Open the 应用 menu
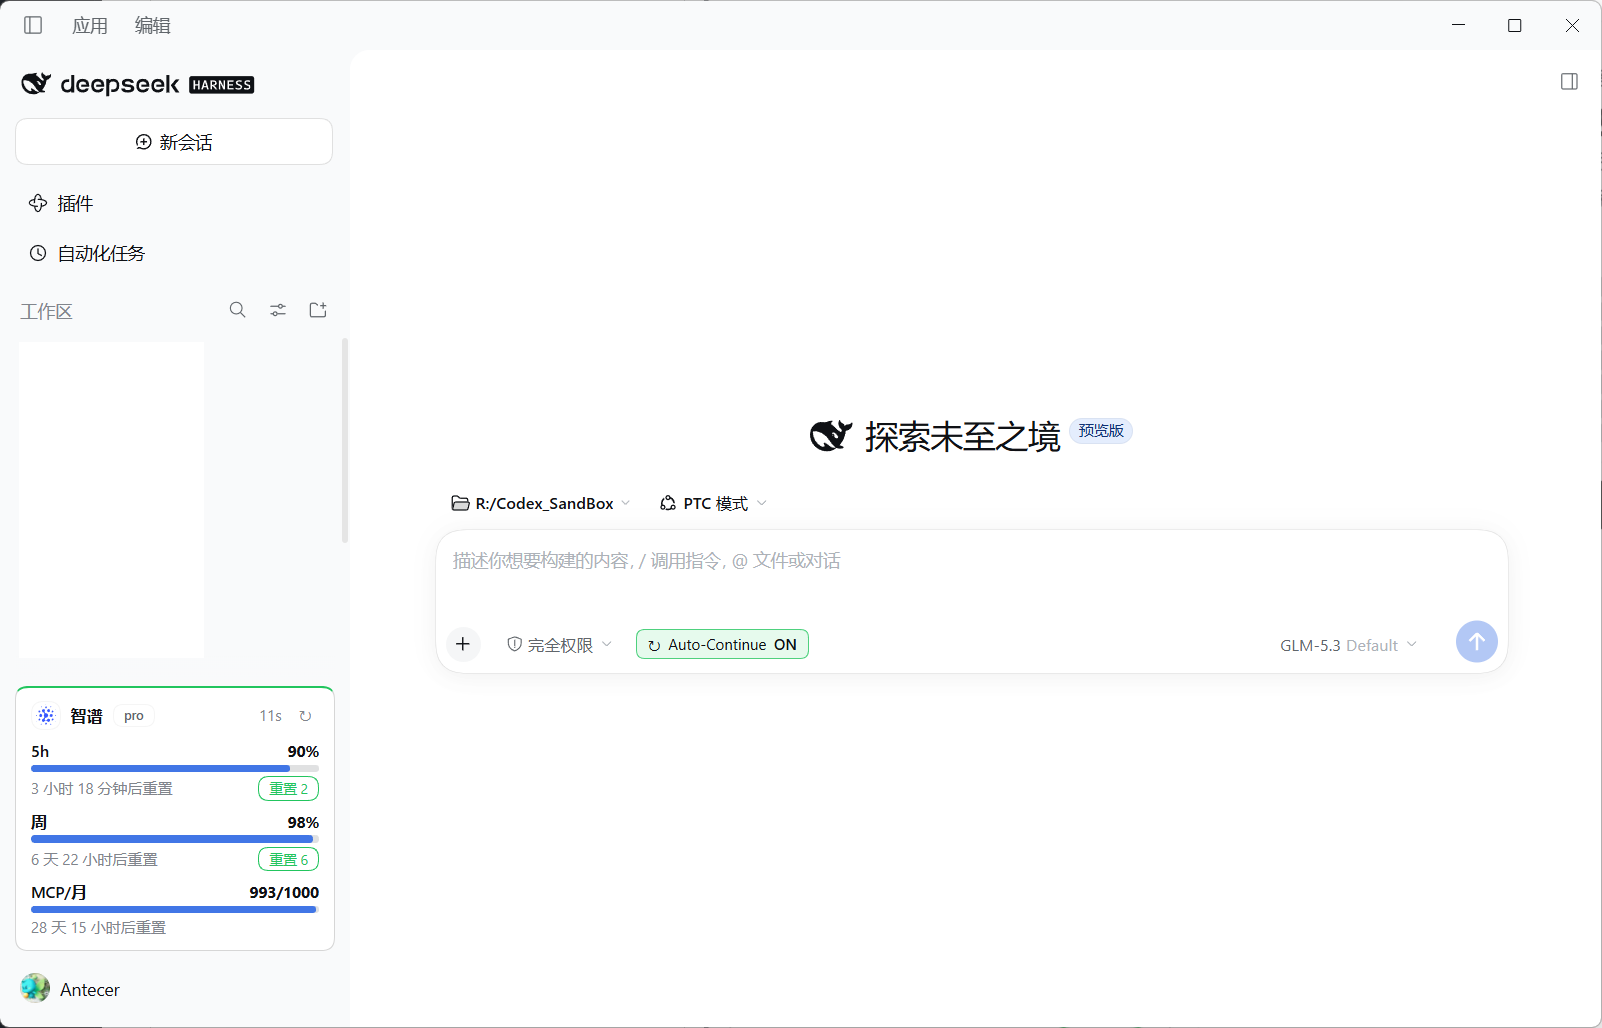Image resolution: width=1602 pixels, height=1028 pixels. click(90, 26)
